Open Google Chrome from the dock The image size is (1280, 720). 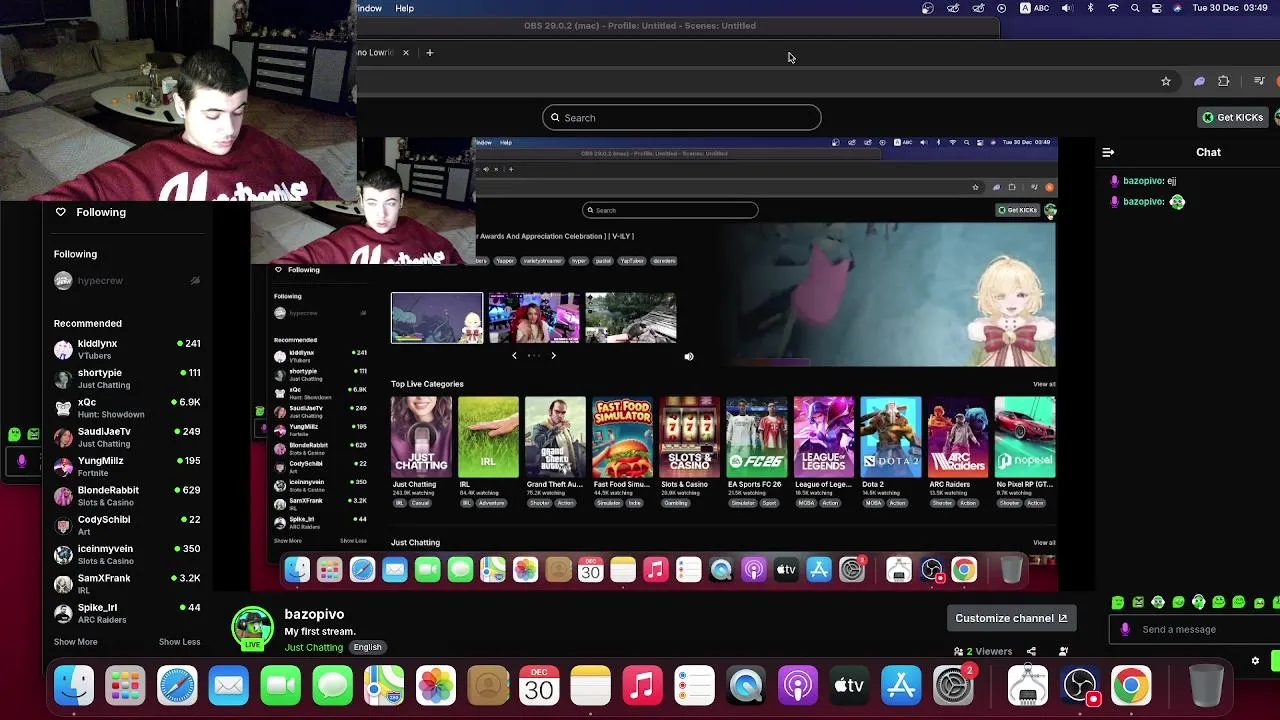(1131, 686)
